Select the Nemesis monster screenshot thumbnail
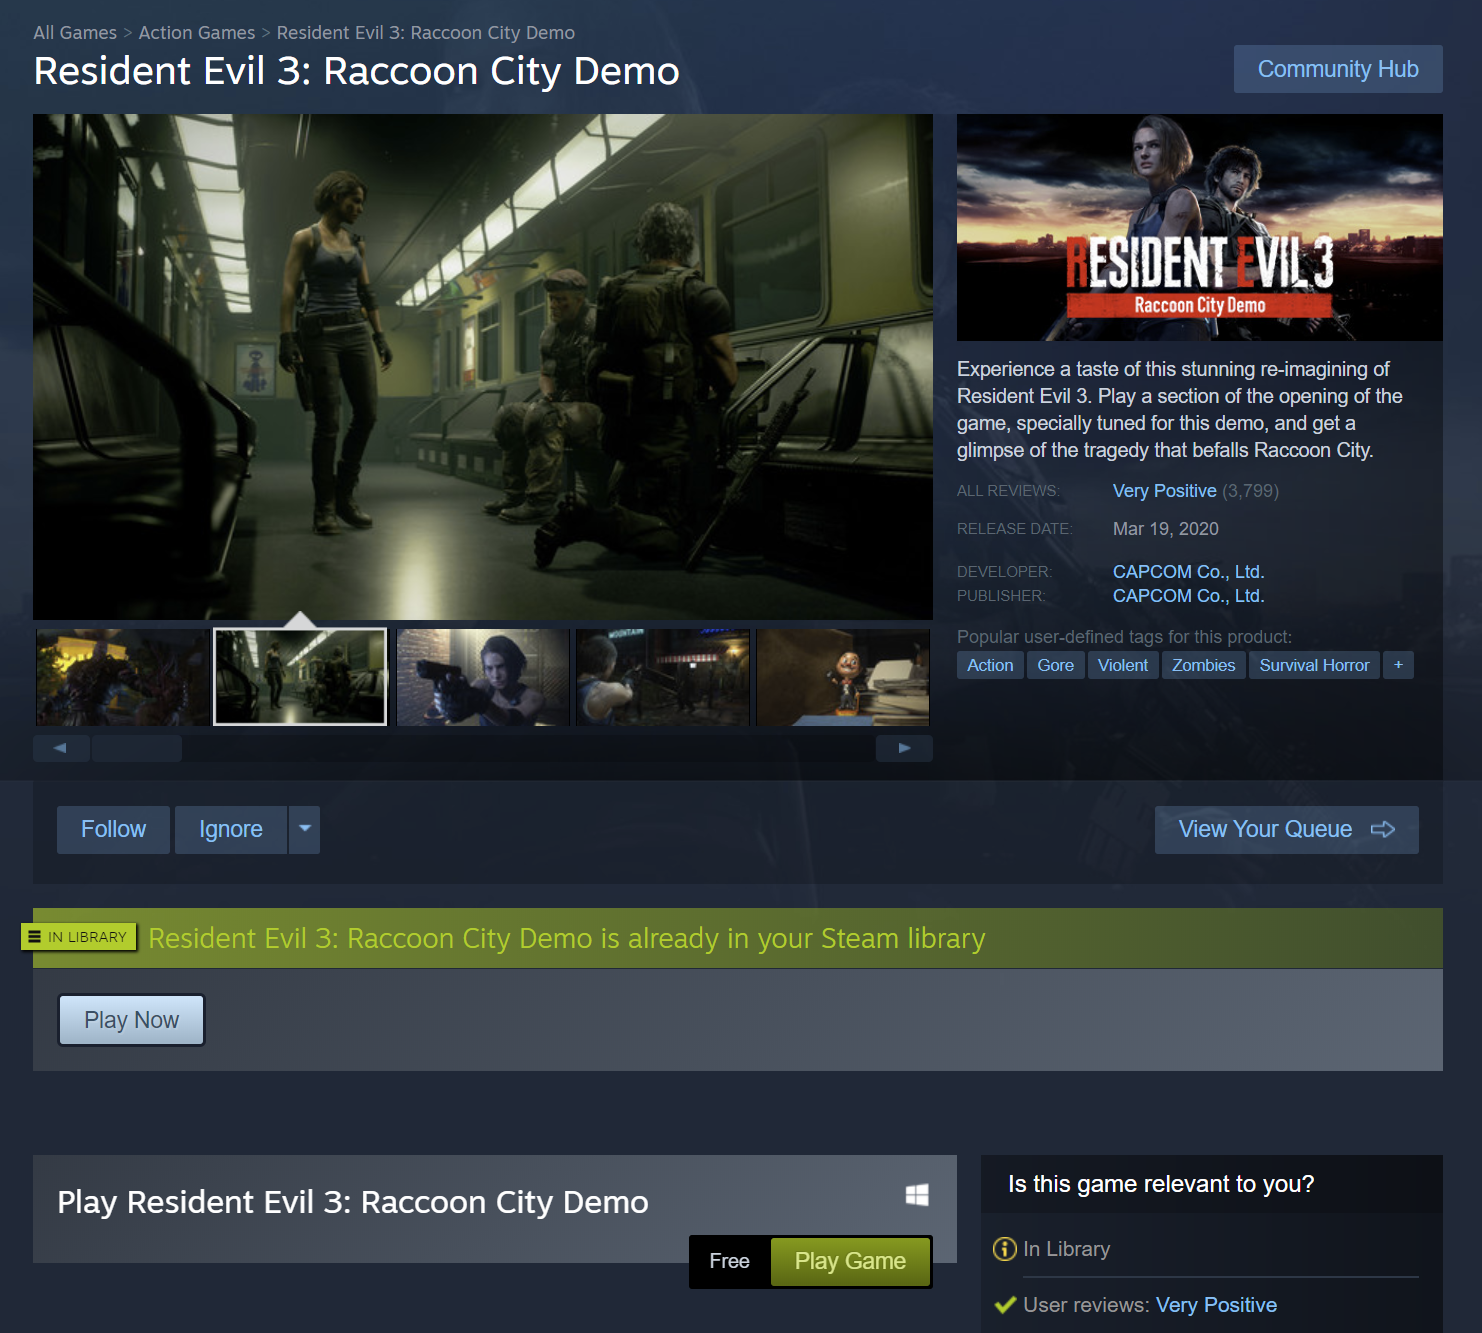The width and height of the screenshot is (1482, 1333). coord(122,677)
